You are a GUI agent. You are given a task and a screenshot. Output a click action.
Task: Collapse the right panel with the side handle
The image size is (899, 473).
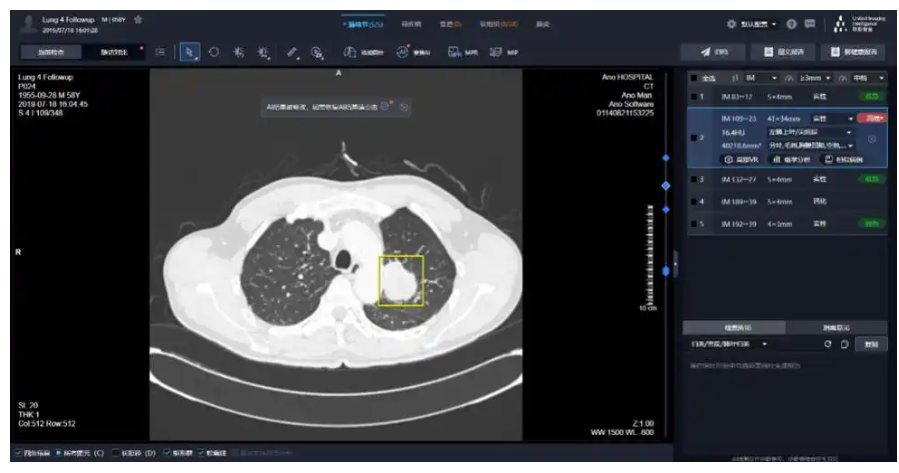[x=675, y=264]
